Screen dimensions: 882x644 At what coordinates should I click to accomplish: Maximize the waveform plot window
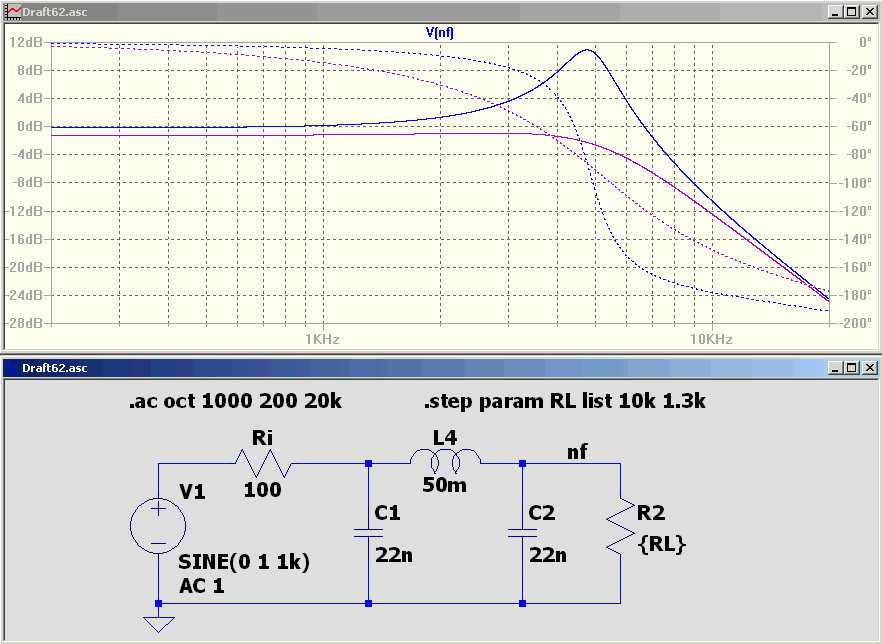coord(852,11)
